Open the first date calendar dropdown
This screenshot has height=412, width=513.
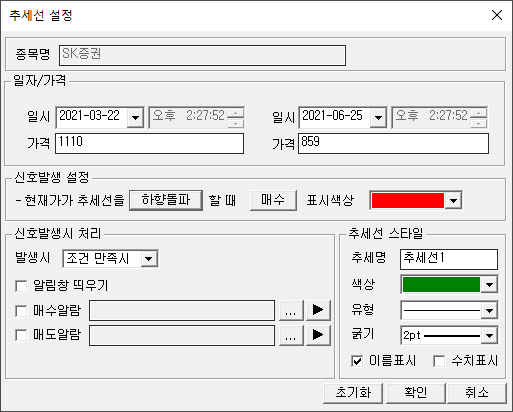coord(135,117)
